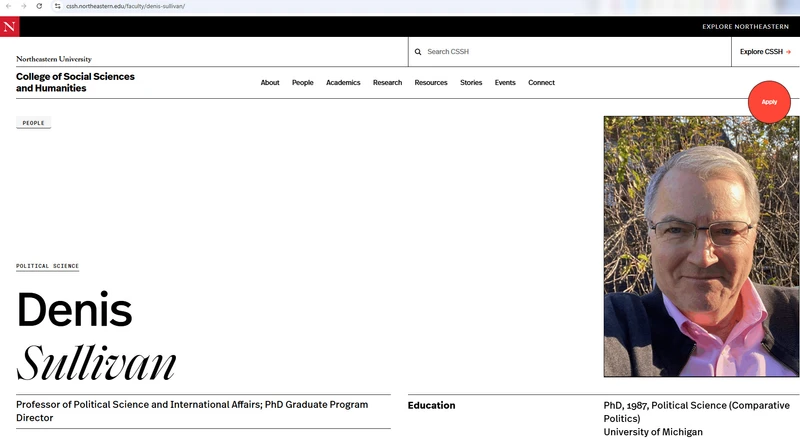This screenshot has height=443, width=800.
Task: Click the PEOPLE breadcrumb tag
Action: [x=33, y=123]
